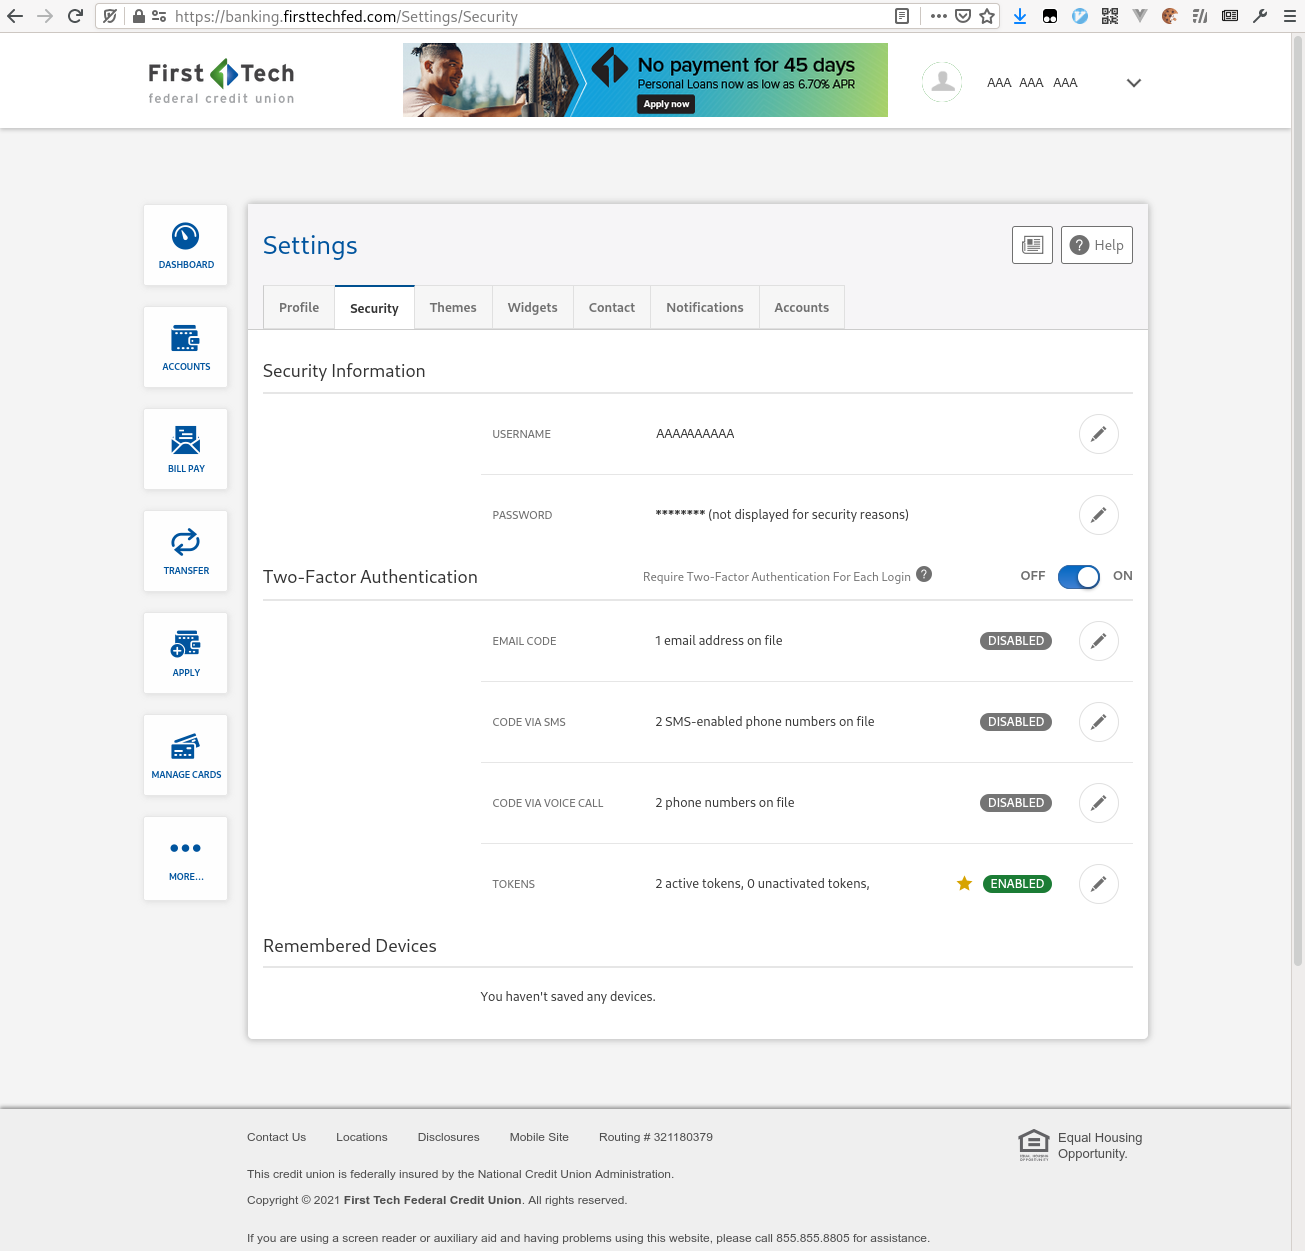
Task: Switch to the Themes tab
Action: click(453, 308)
